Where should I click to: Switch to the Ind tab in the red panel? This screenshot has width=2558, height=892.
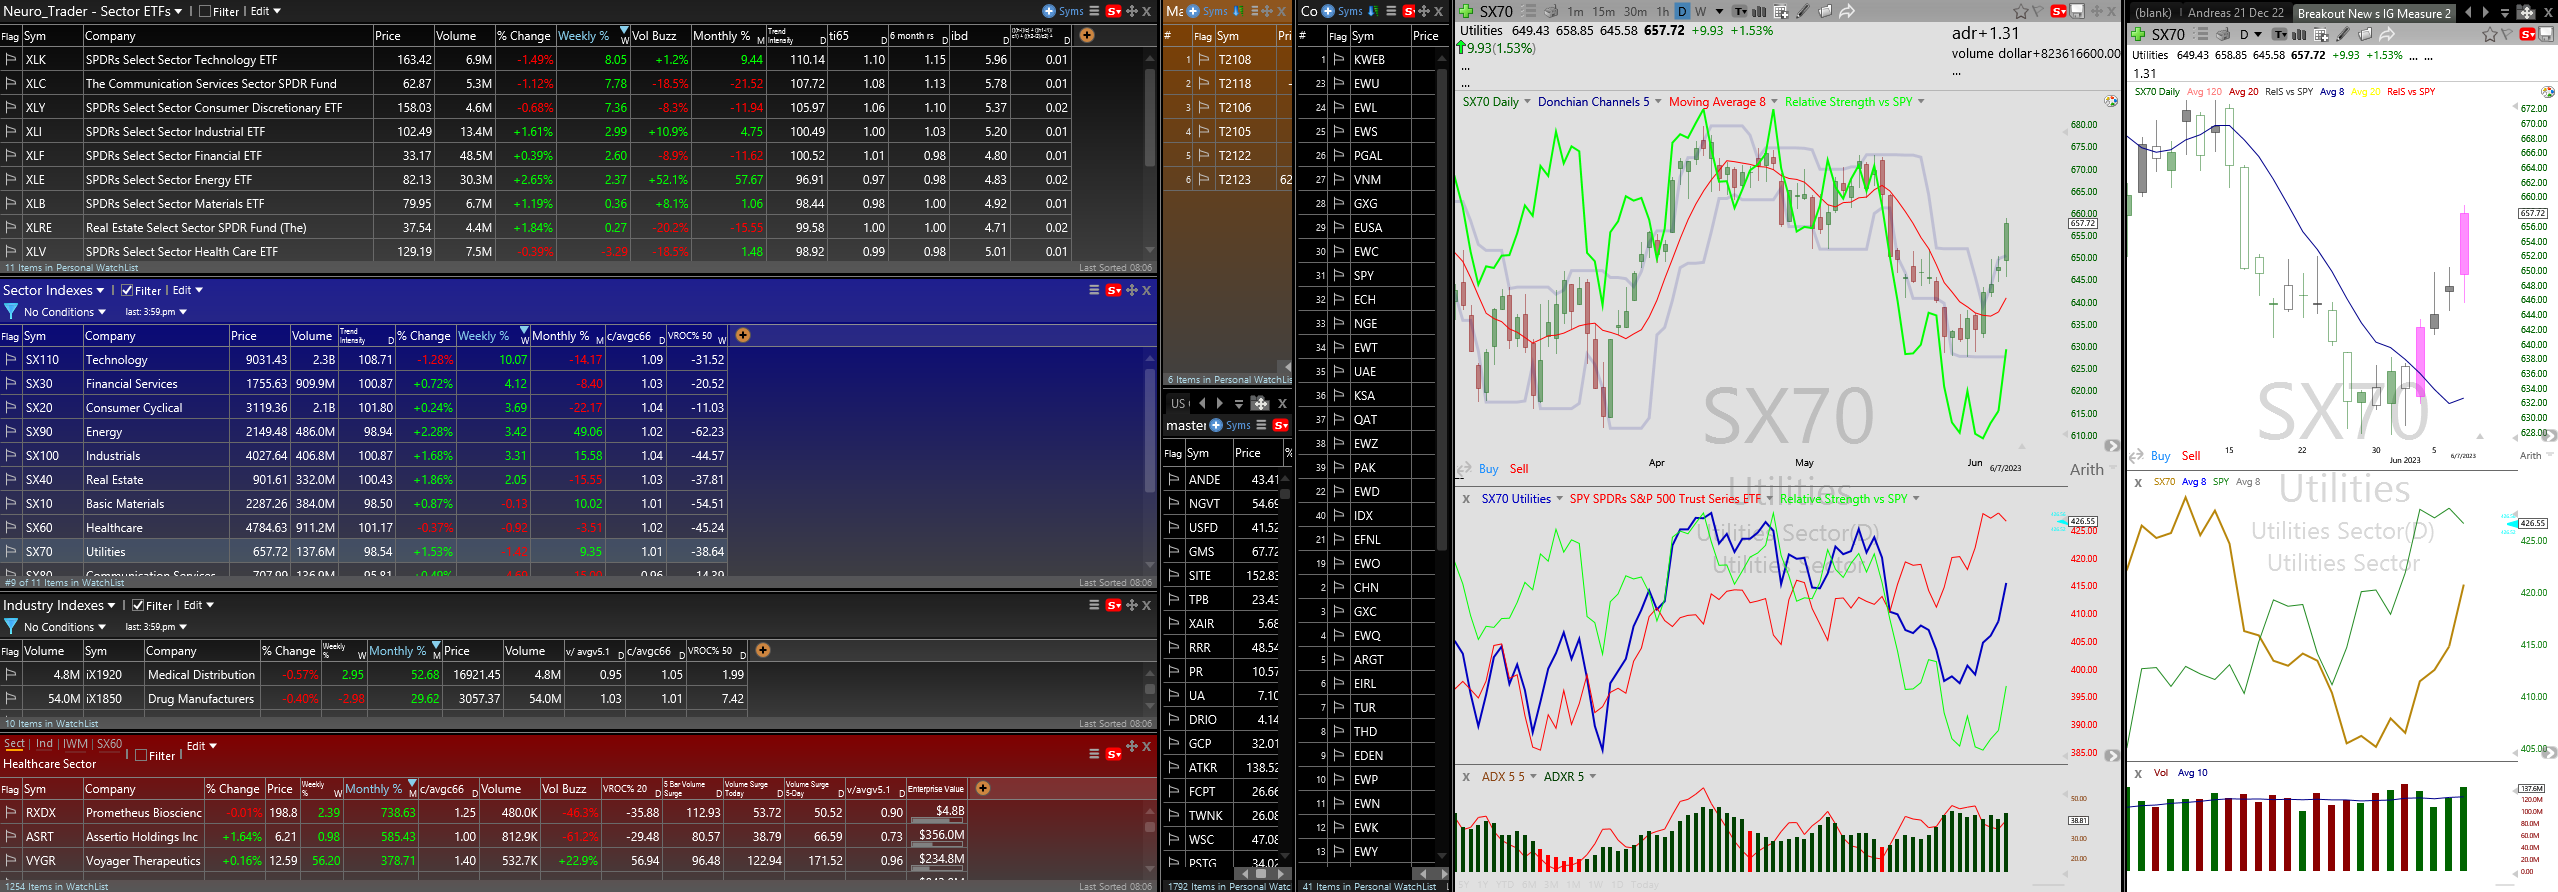(44, 744)
